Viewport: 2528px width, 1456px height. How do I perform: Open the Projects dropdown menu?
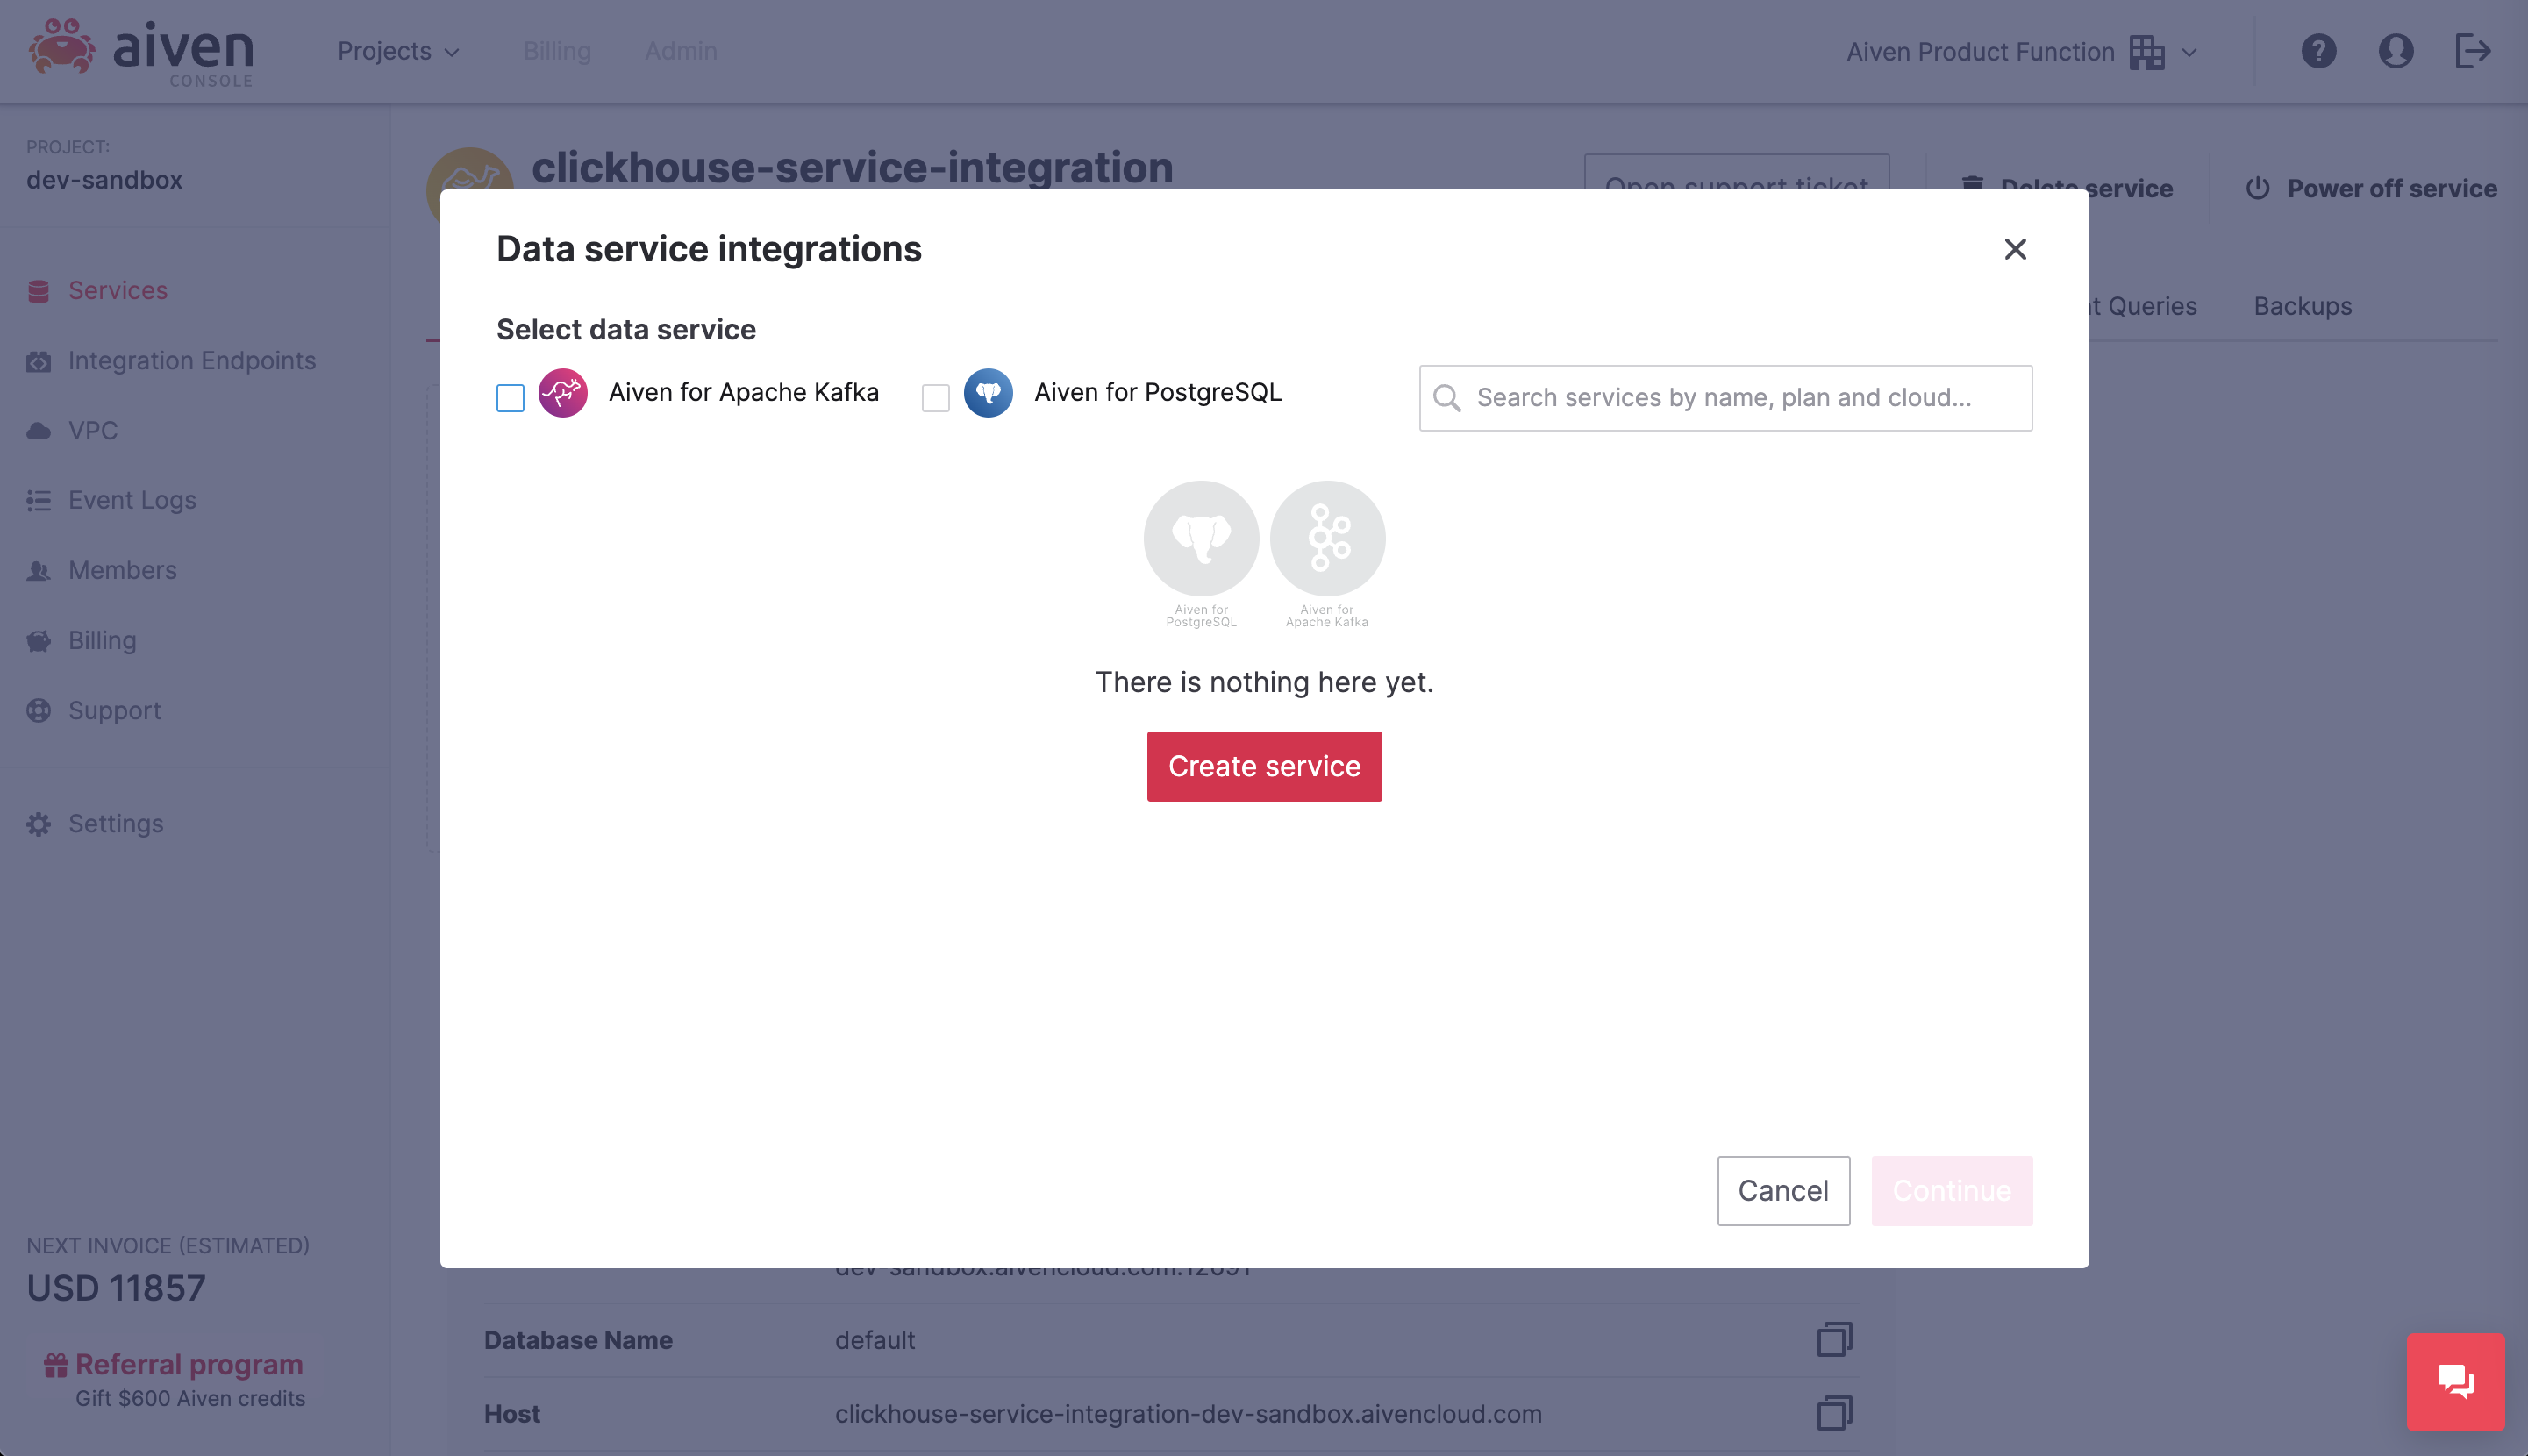tap(398, 51)
